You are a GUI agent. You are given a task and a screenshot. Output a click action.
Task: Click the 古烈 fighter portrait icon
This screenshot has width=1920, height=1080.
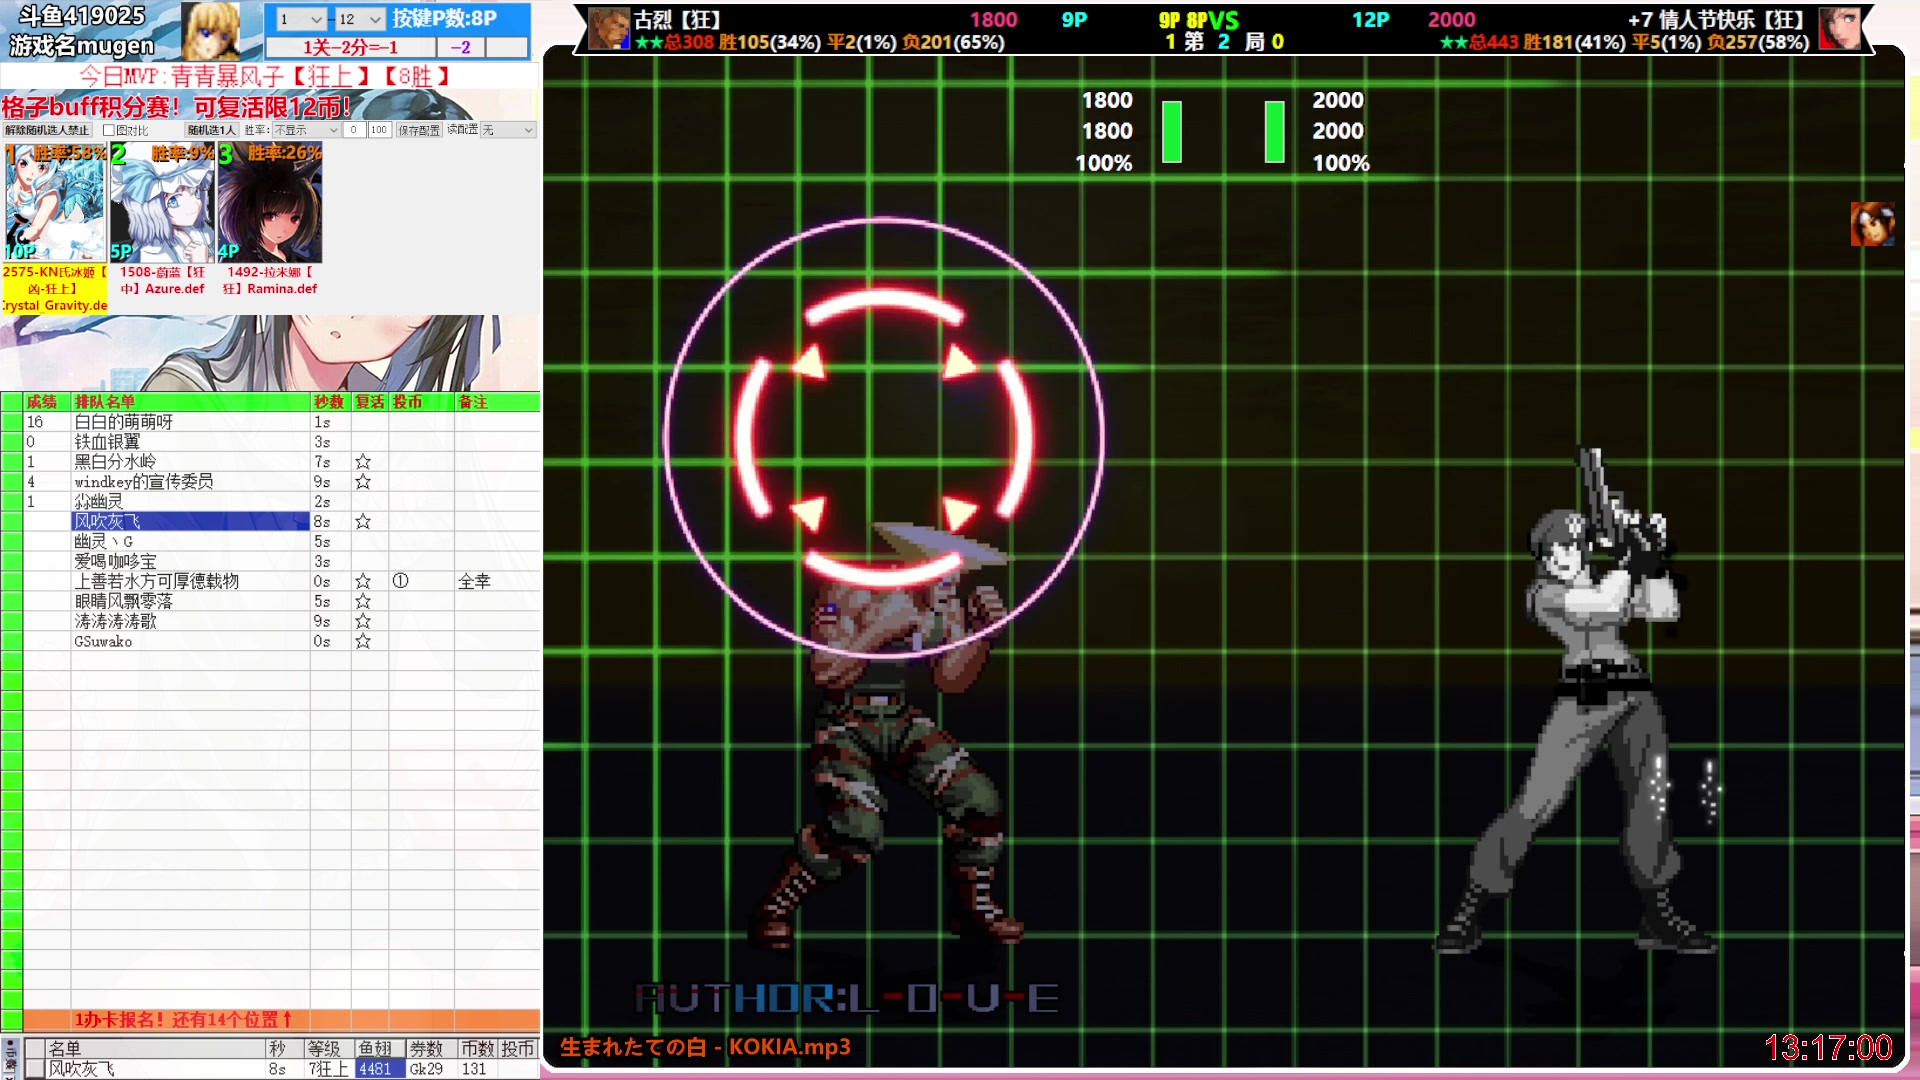[609, 28]
